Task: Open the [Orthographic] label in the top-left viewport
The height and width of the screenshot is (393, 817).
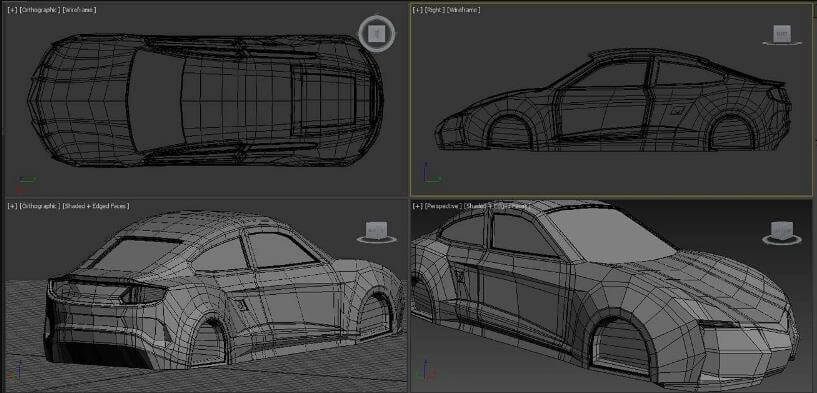Action: (40, 10)
